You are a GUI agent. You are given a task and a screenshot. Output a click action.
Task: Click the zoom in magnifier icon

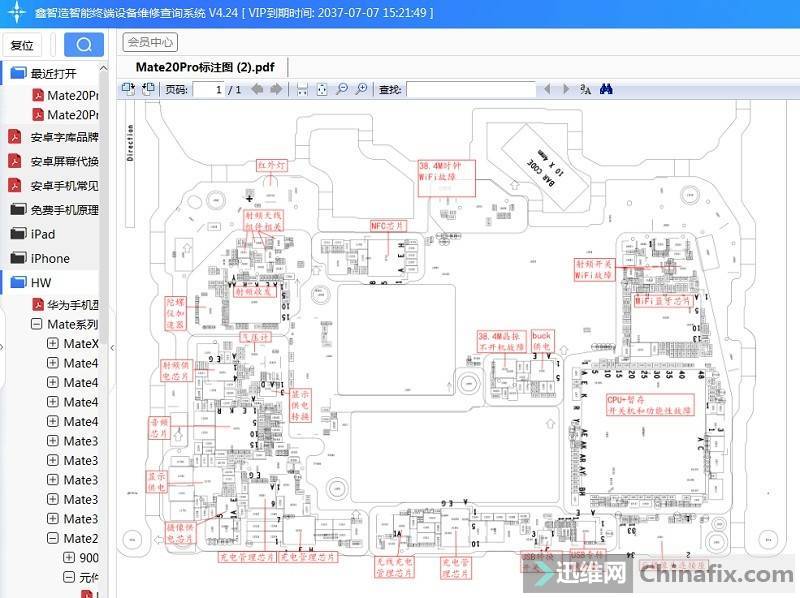pos(361,90)
